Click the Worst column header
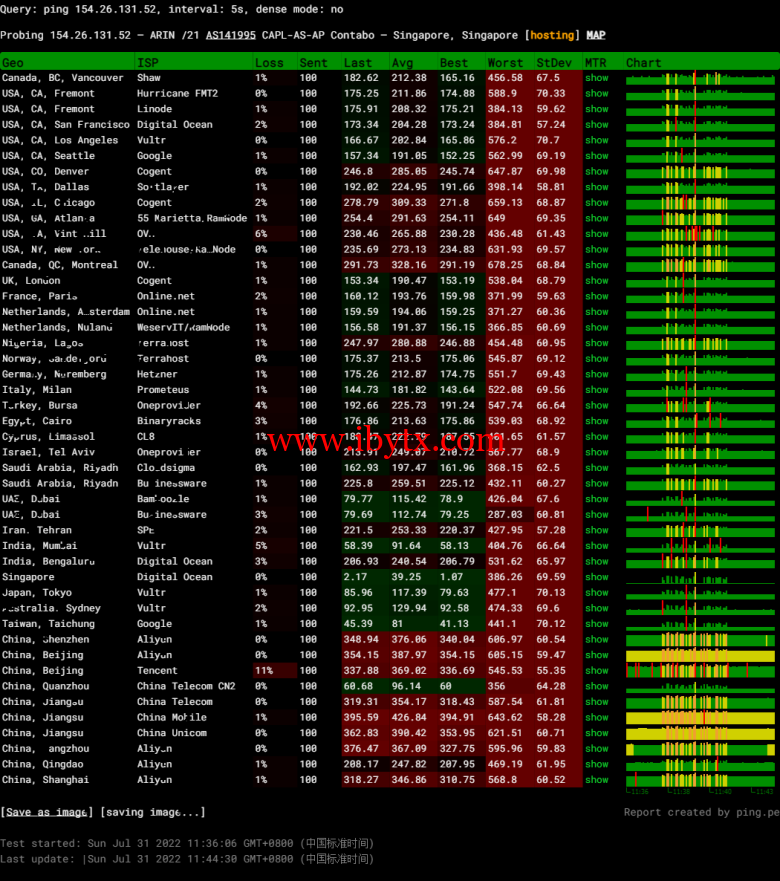 tap(505, 62)
